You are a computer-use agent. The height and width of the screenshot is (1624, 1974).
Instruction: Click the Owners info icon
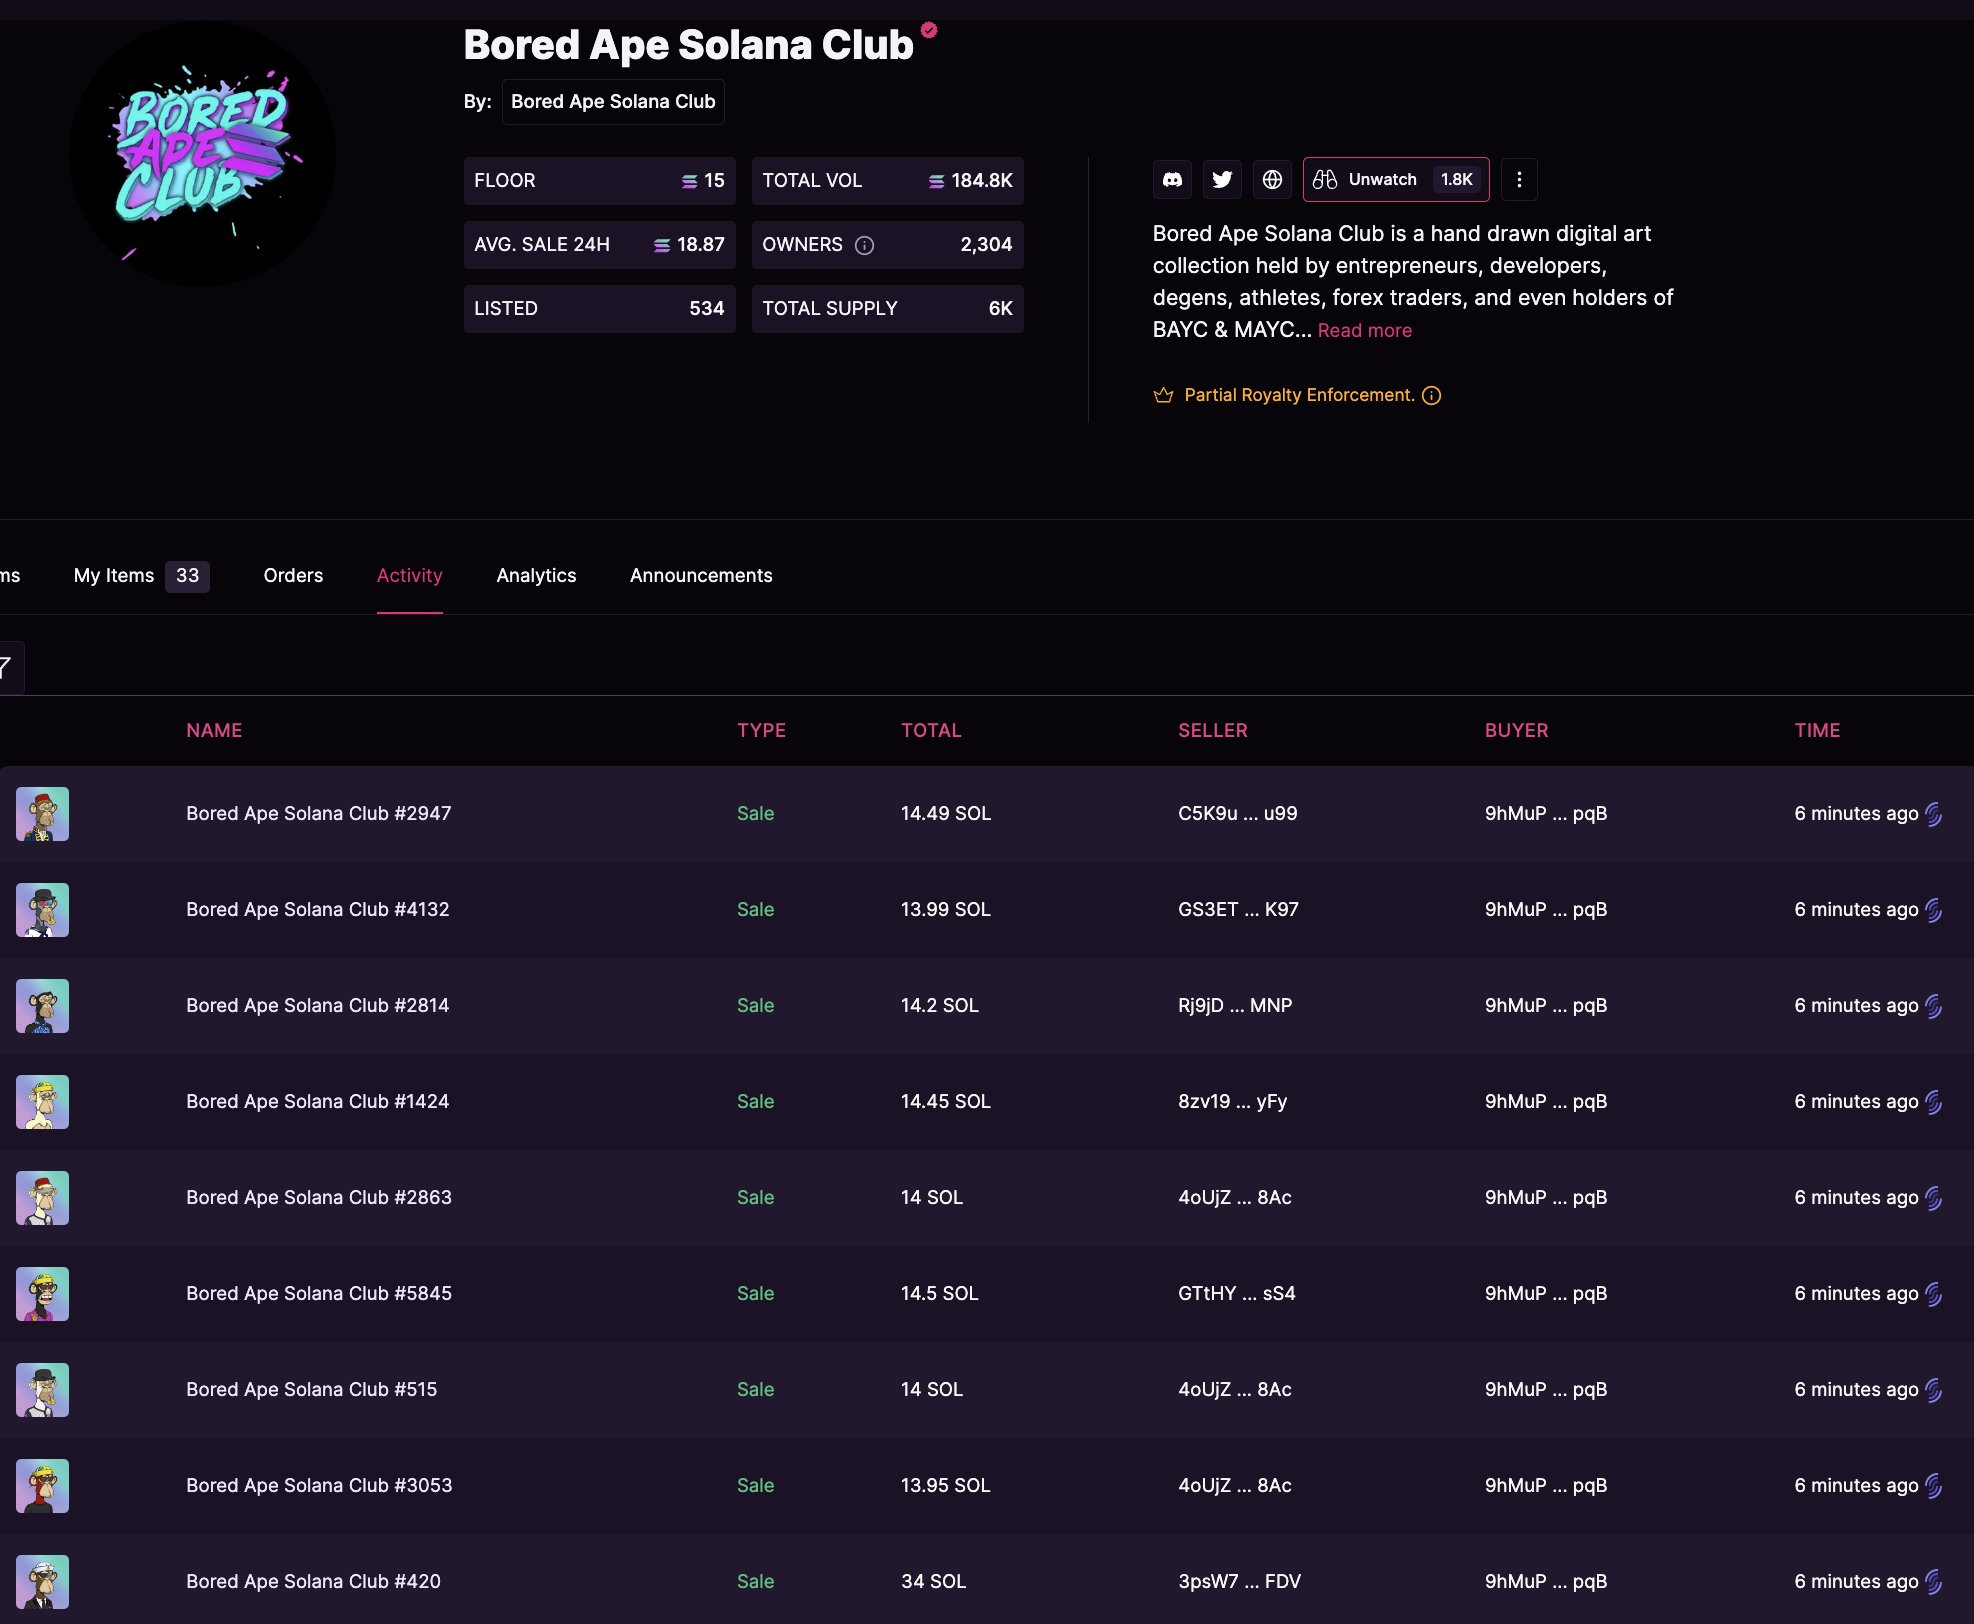point(865,245)
